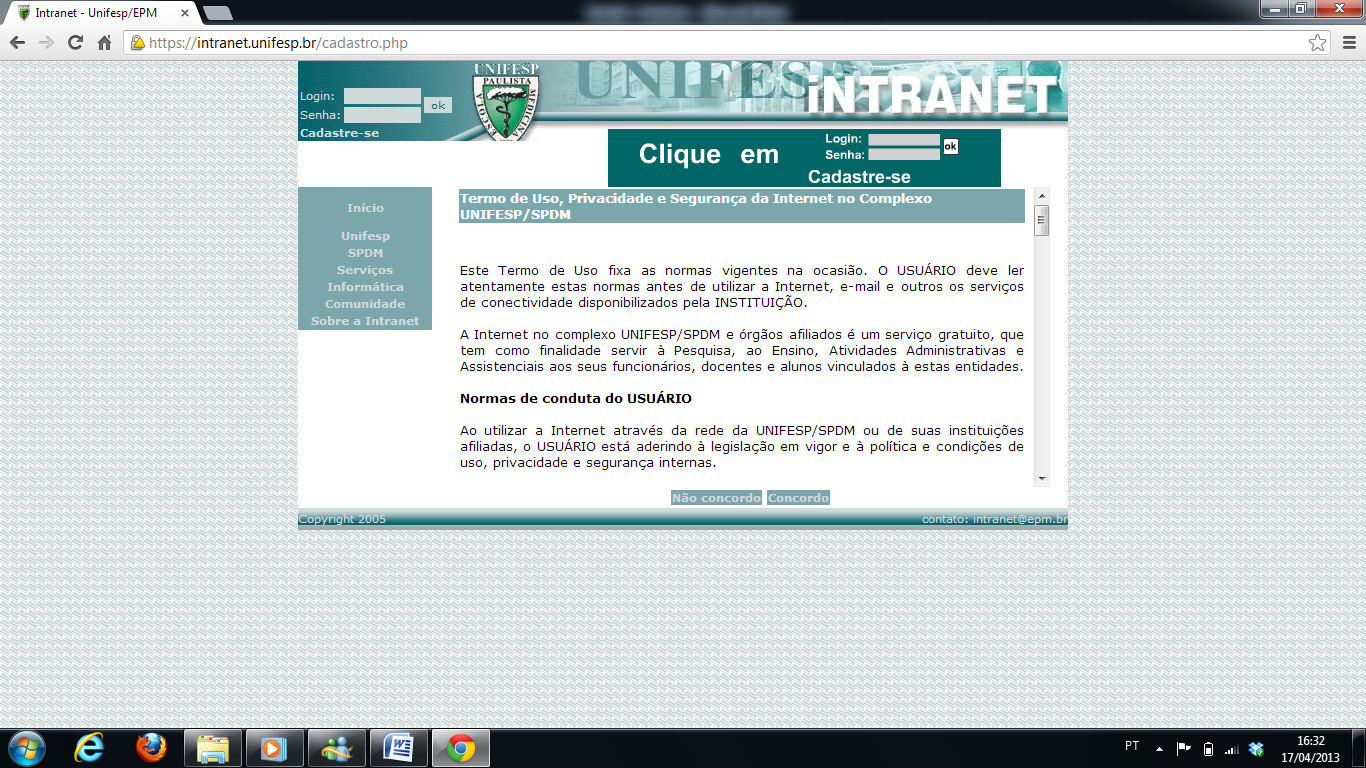Bookmark this page with the star icon
Viewport: 1366px width, 768px height.
[x=1318, y=43]
